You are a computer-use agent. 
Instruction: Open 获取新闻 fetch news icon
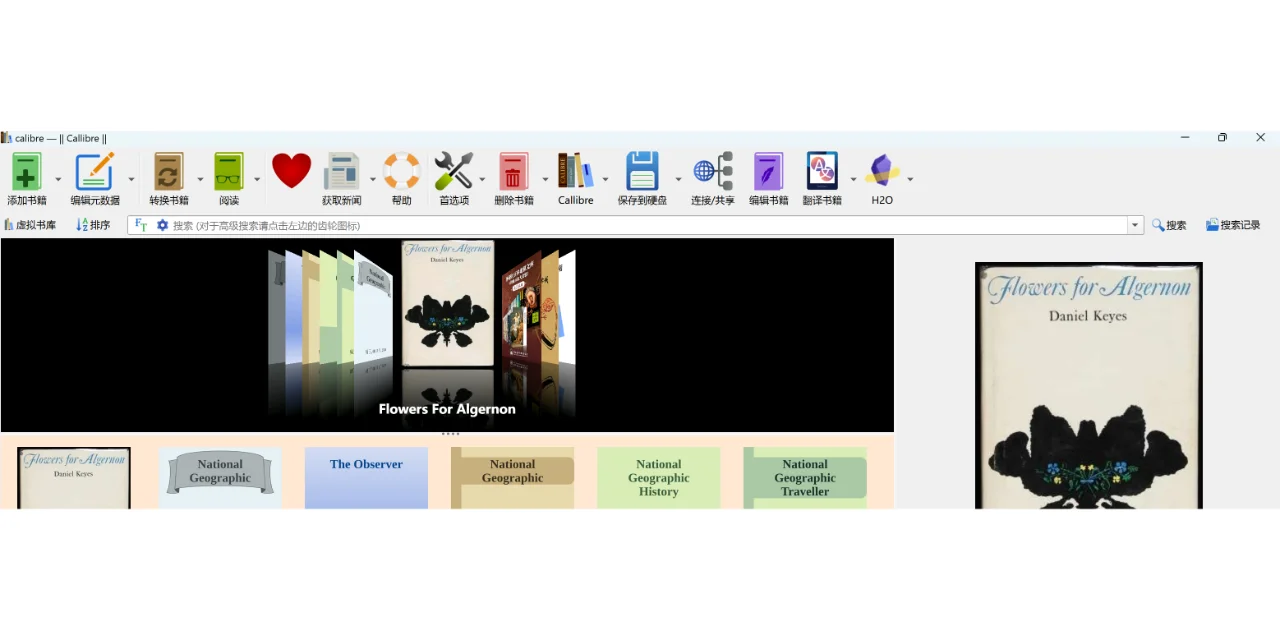pyautogui.click(x=341, y=172)
